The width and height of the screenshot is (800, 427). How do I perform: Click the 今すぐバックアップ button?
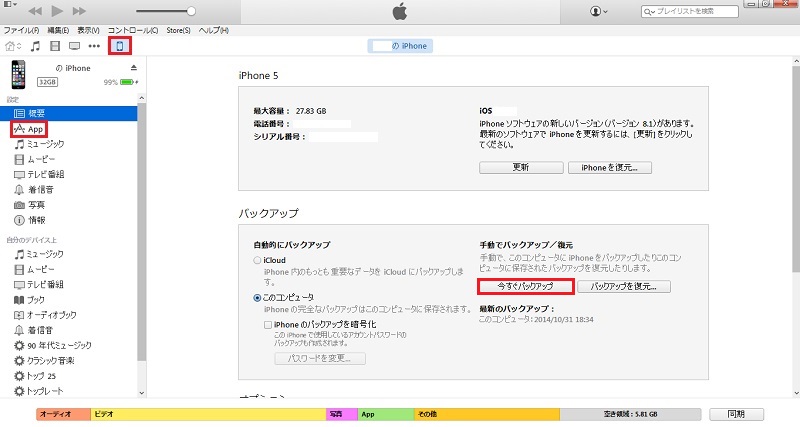[526, 287]
